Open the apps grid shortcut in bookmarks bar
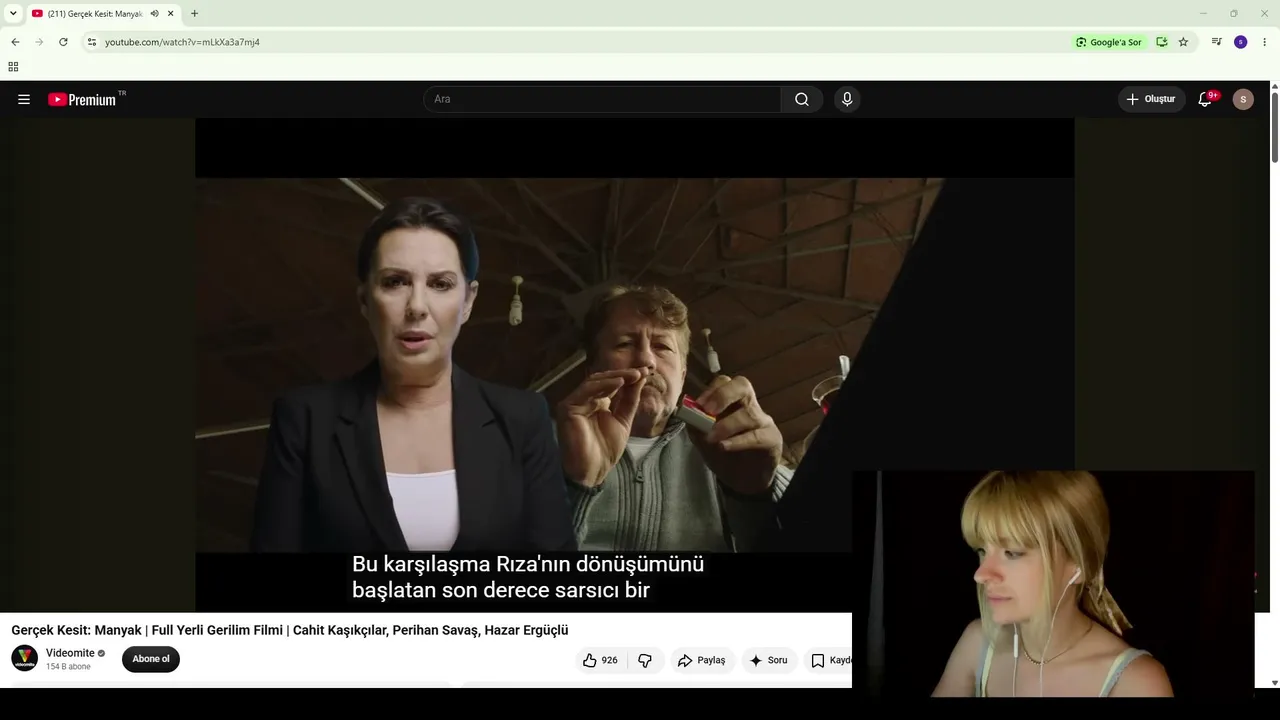Viewport: 1280px width, 720px height. point(13,67)
